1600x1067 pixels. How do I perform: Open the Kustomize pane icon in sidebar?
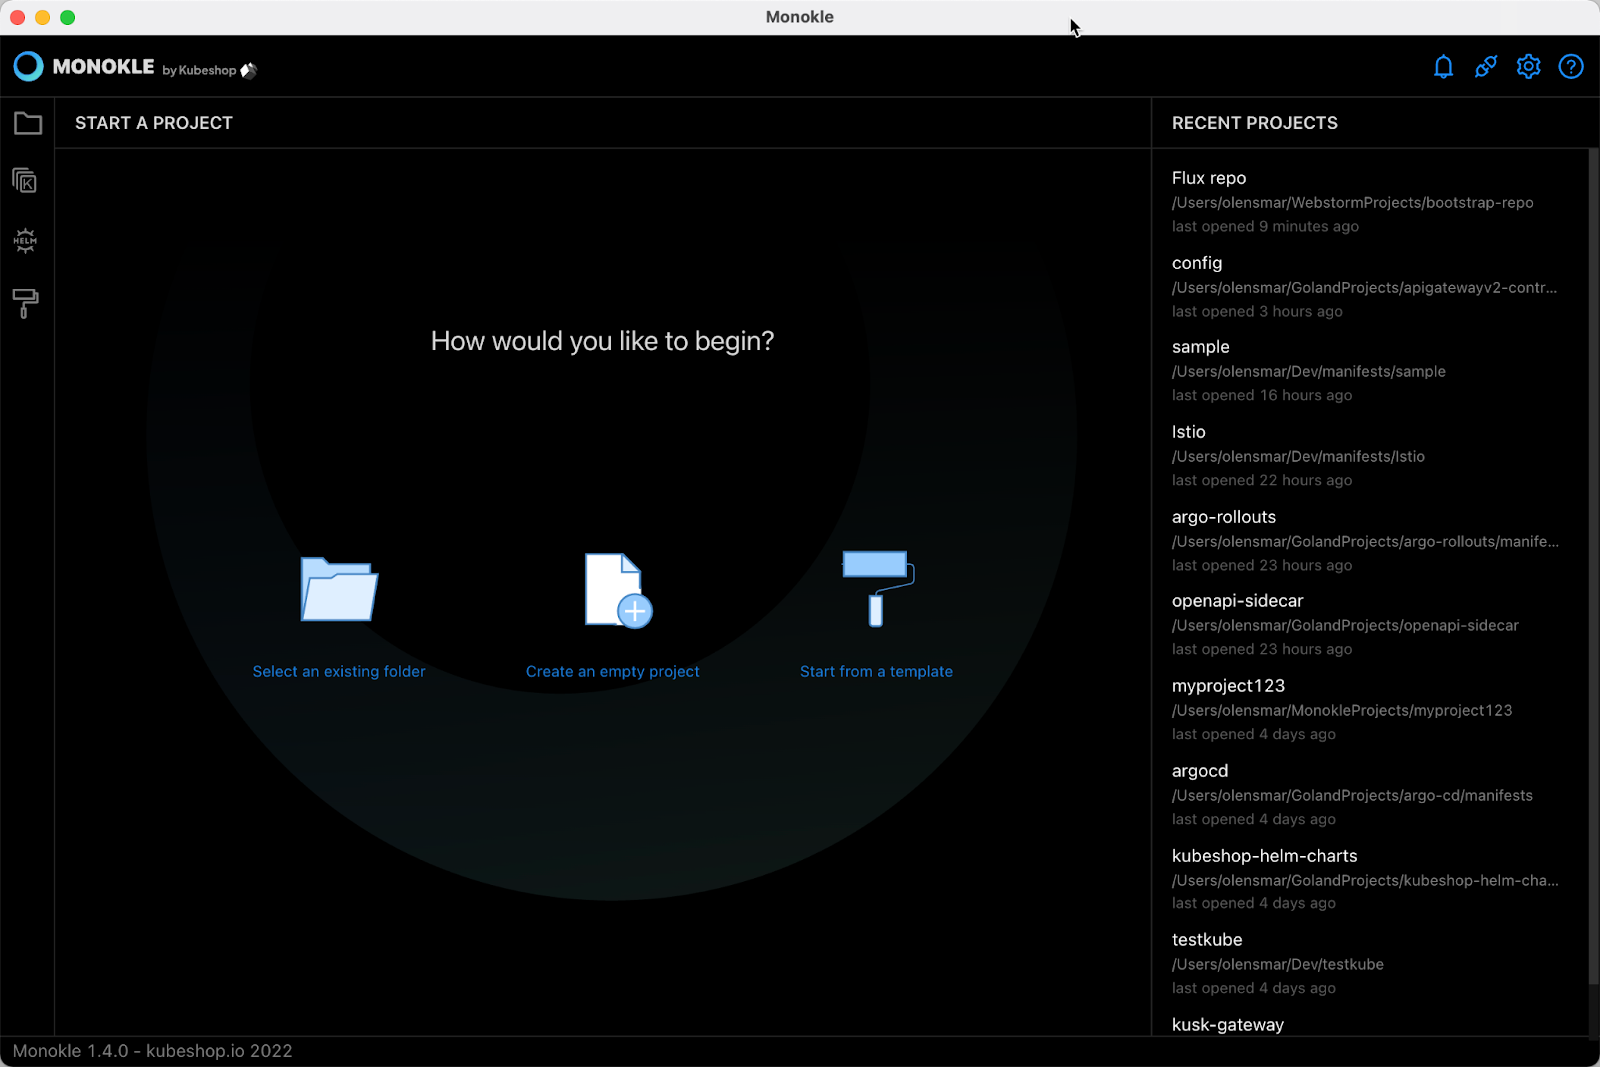pyautogui.click(x=25, y=181)
